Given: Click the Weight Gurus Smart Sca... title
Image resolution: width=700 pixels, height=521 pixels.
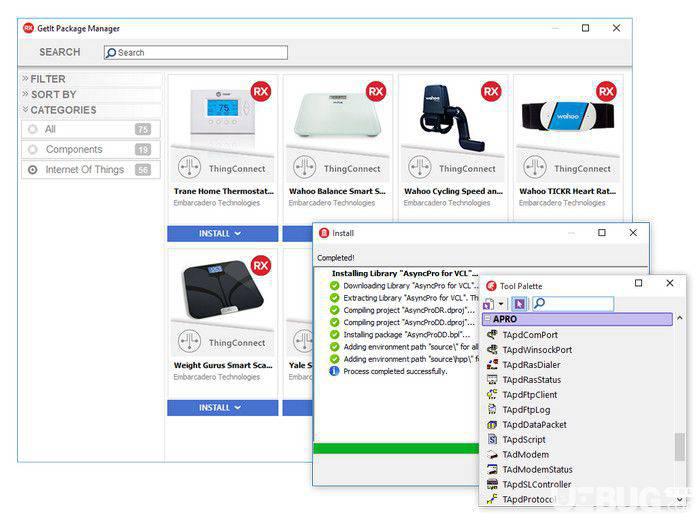Looking at the screenshot, I should click(223, 365).
